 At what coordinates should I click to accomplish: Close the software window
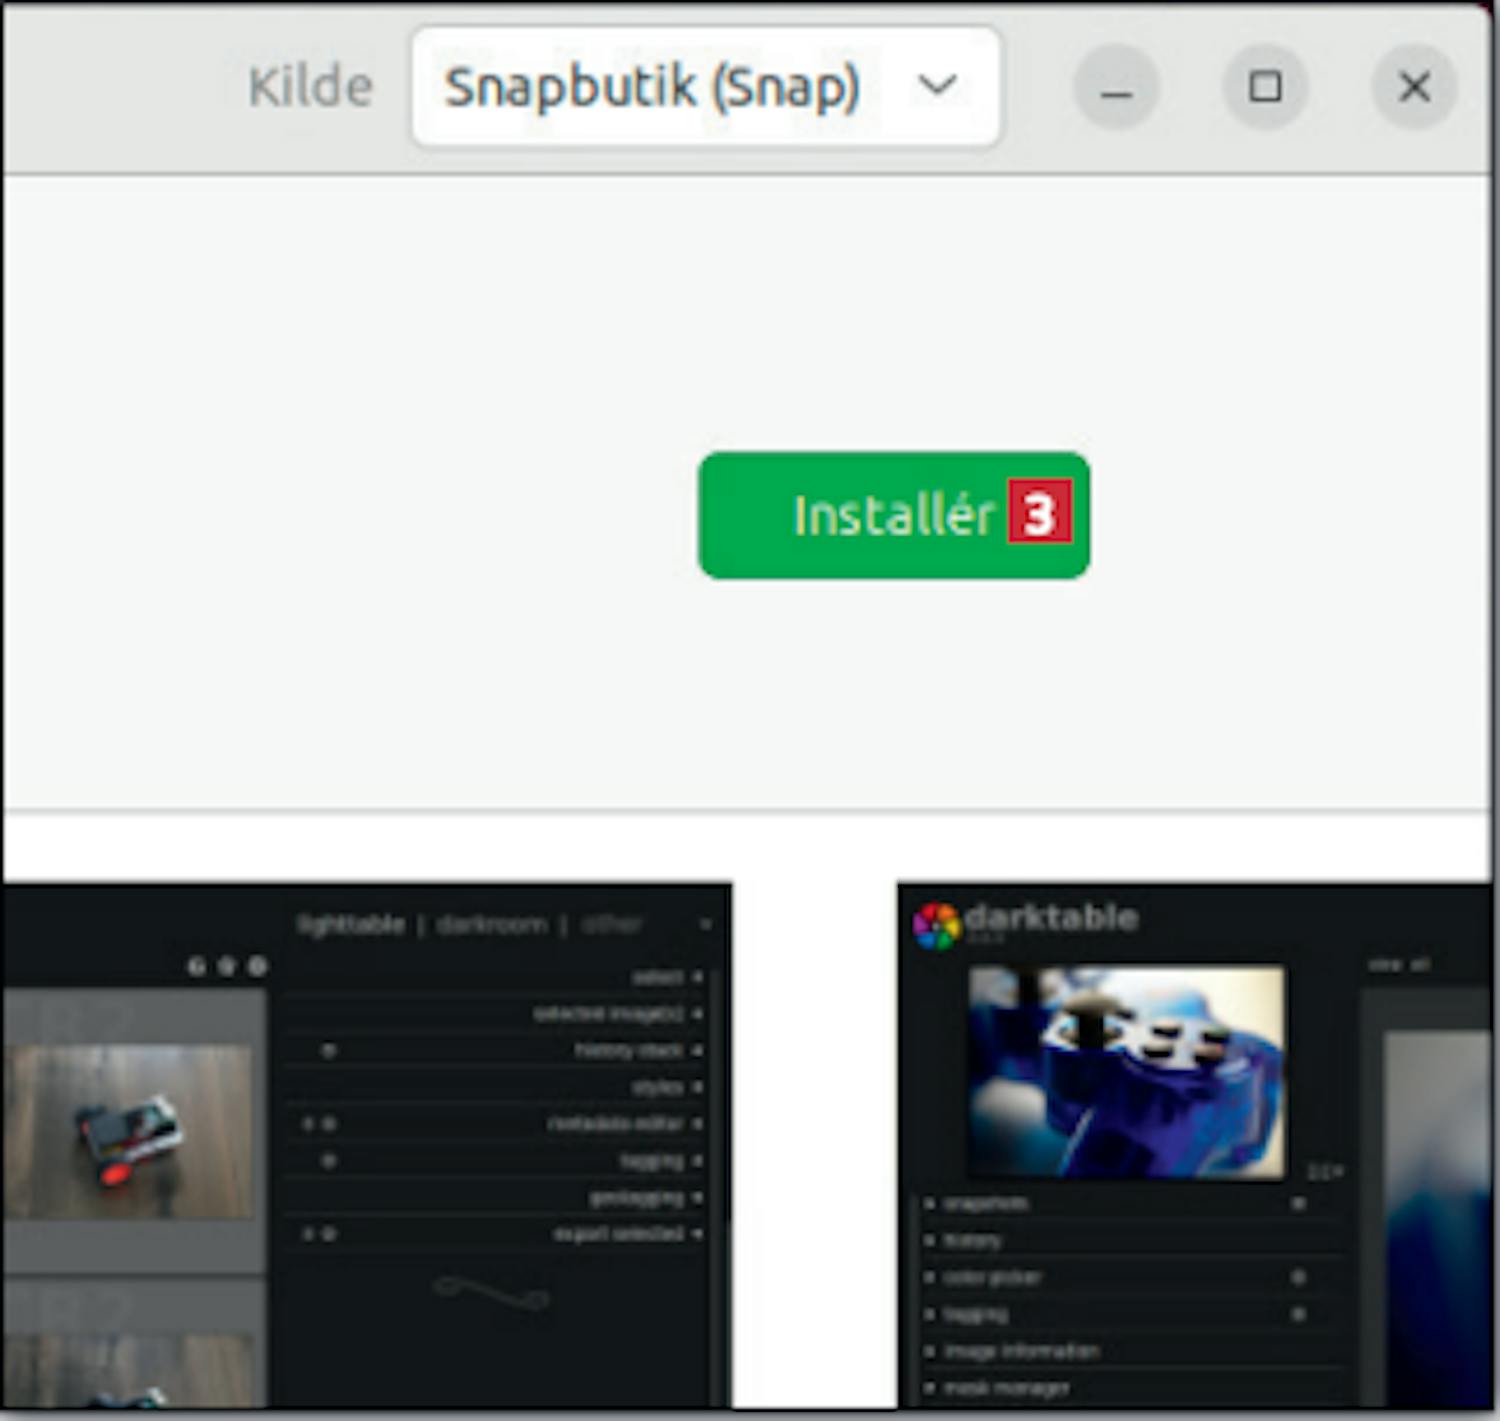[x=1413, y=88]
